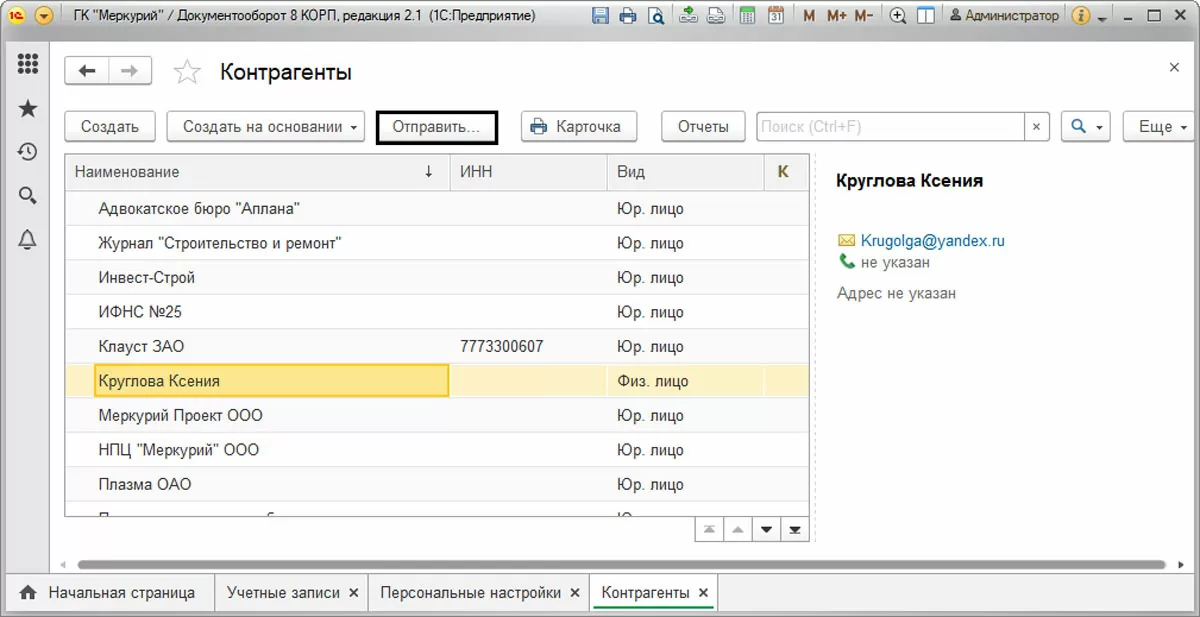Open Favorites star in left sidebar
The width and height of the screenshot is (1200, 617).
28,108
